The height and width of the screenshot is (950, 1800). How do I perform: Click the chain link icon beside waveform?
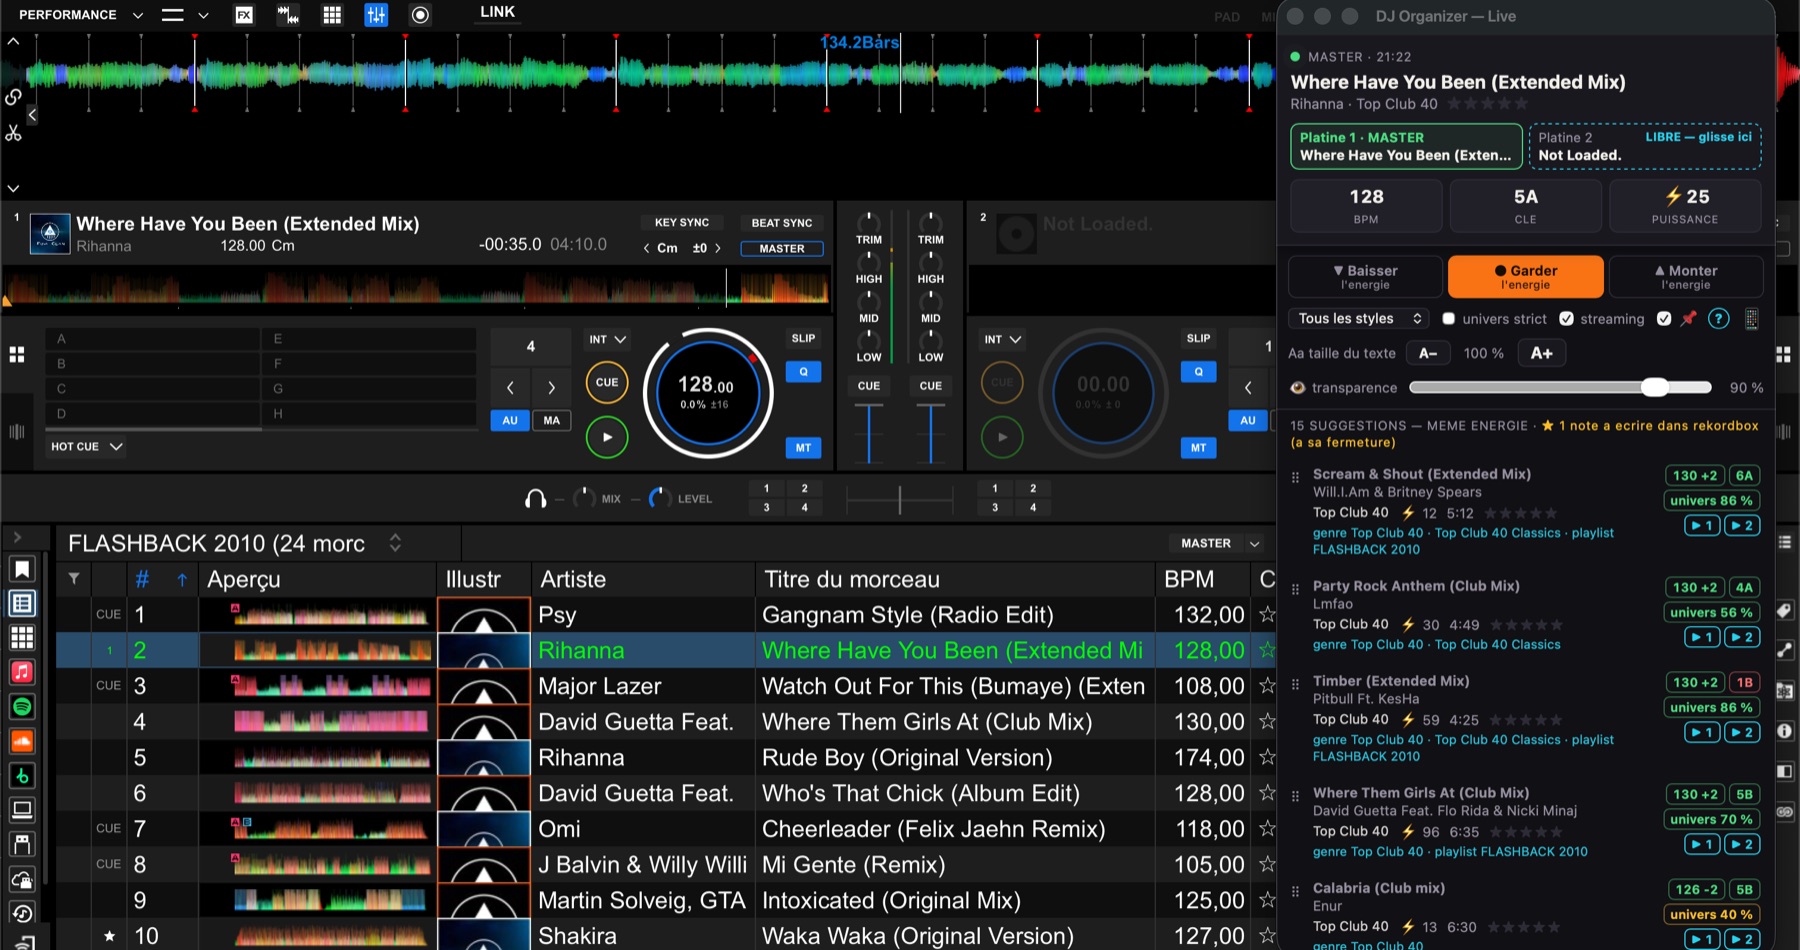click(x=13, y=97)
